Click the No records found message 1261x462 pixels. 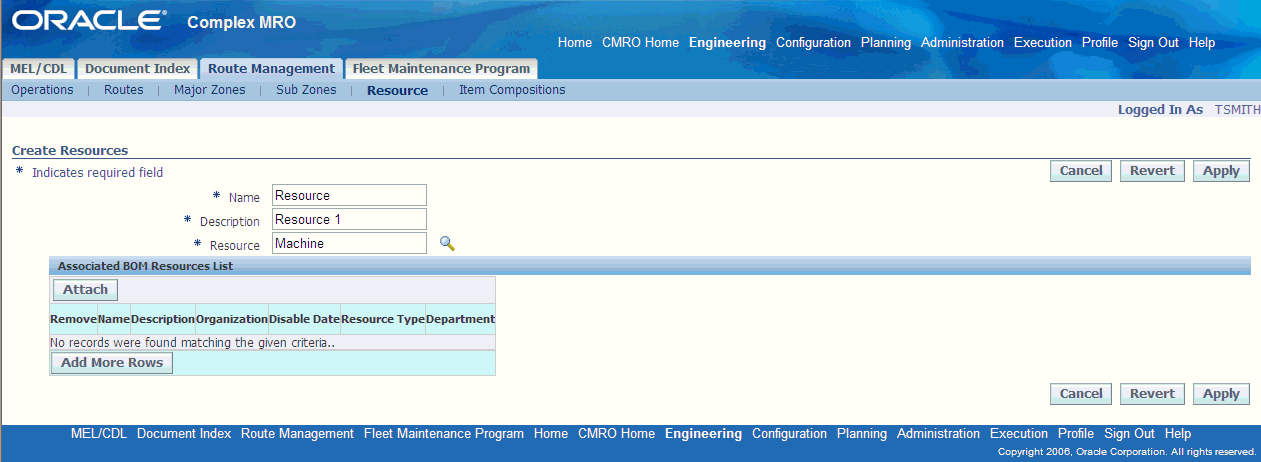192,342
